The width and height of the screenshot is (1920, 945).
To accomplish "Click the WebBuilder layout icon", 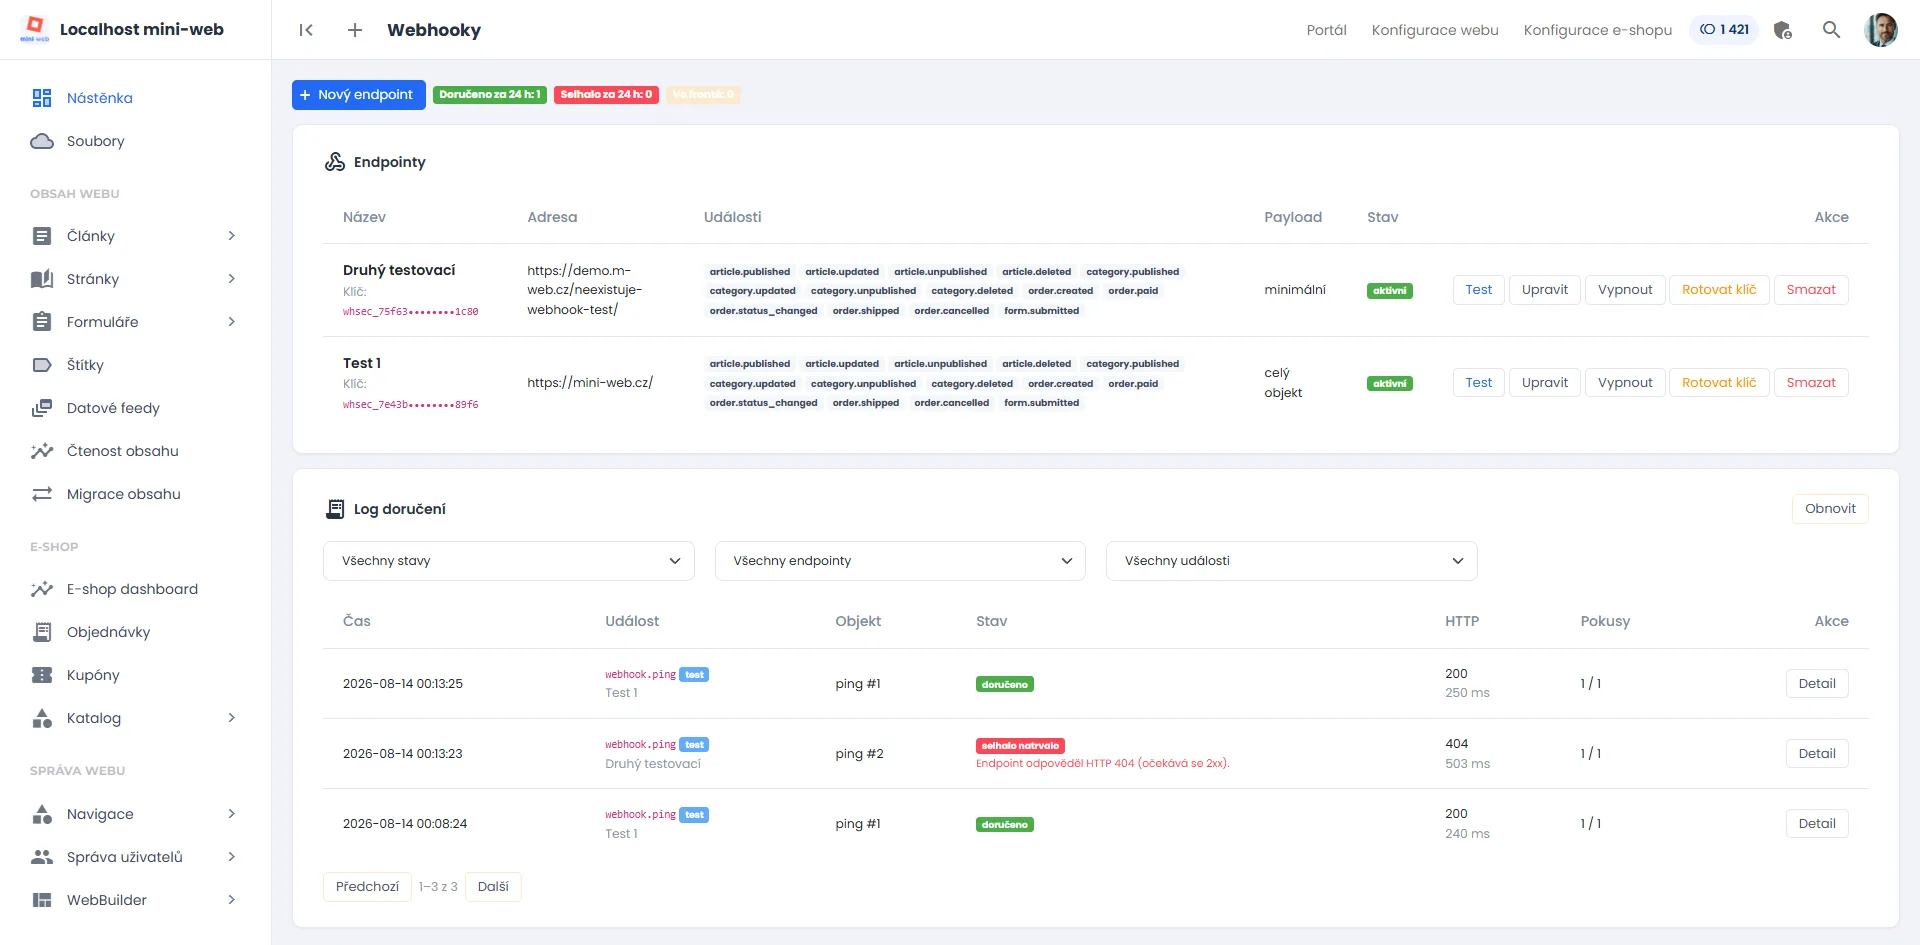I will coord(42,900).
